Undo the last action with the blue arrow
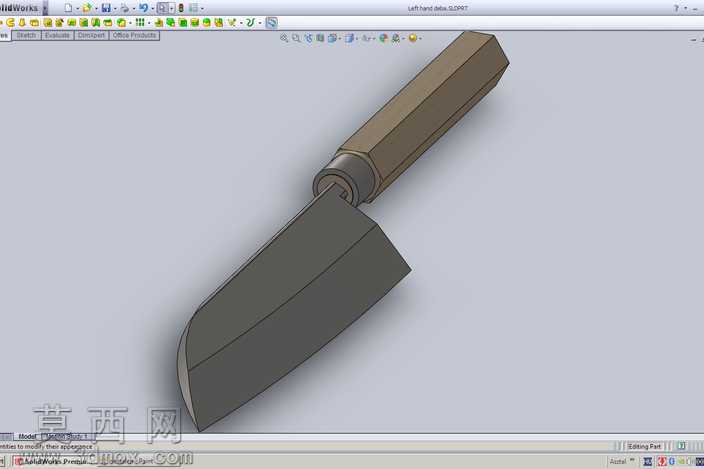 point(143,8)
